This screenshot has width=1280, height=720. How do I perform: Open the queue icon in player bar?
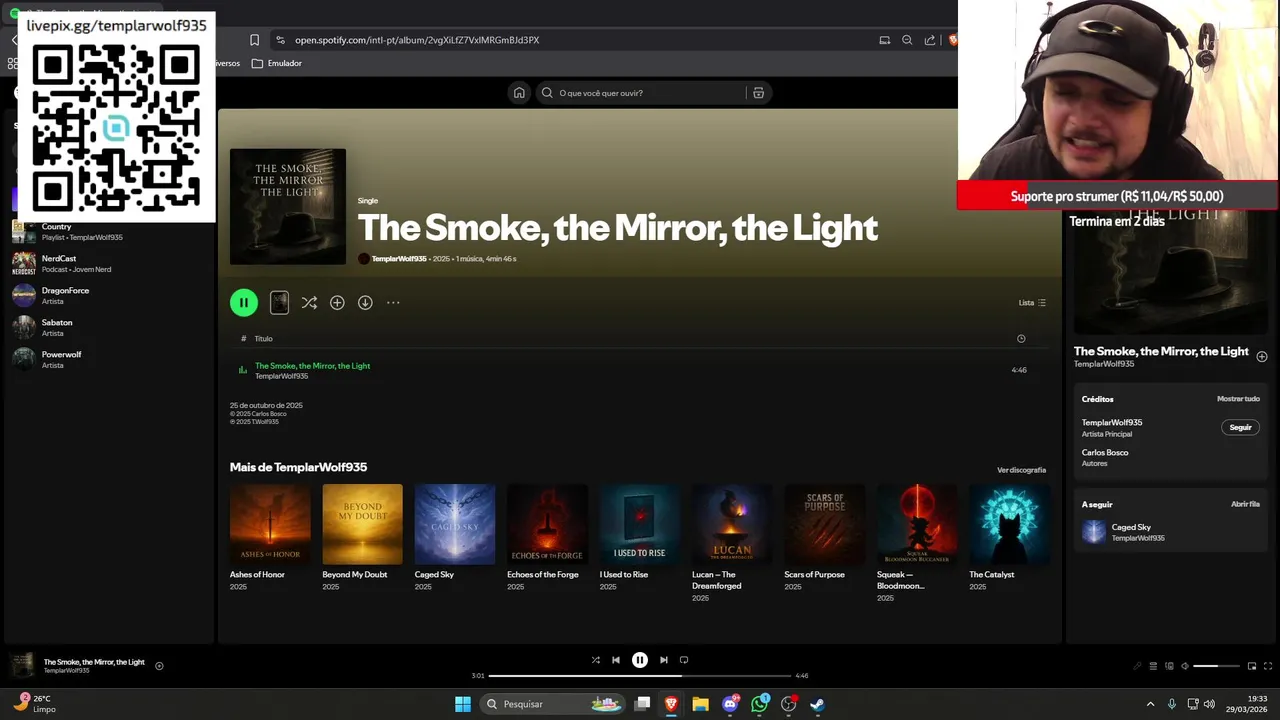coord(1153,666)
